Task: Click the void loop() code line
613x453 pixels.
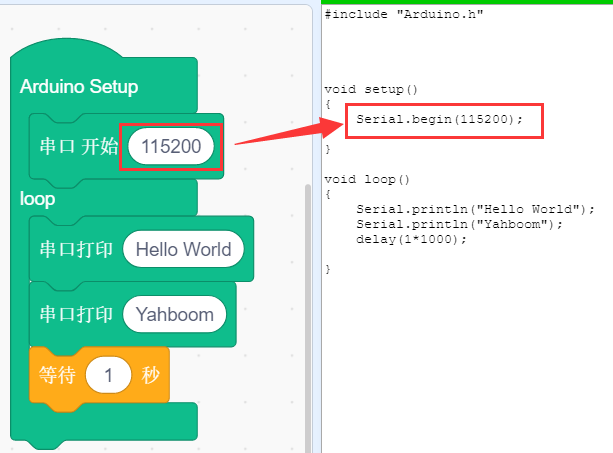Action: click(367, 179)
